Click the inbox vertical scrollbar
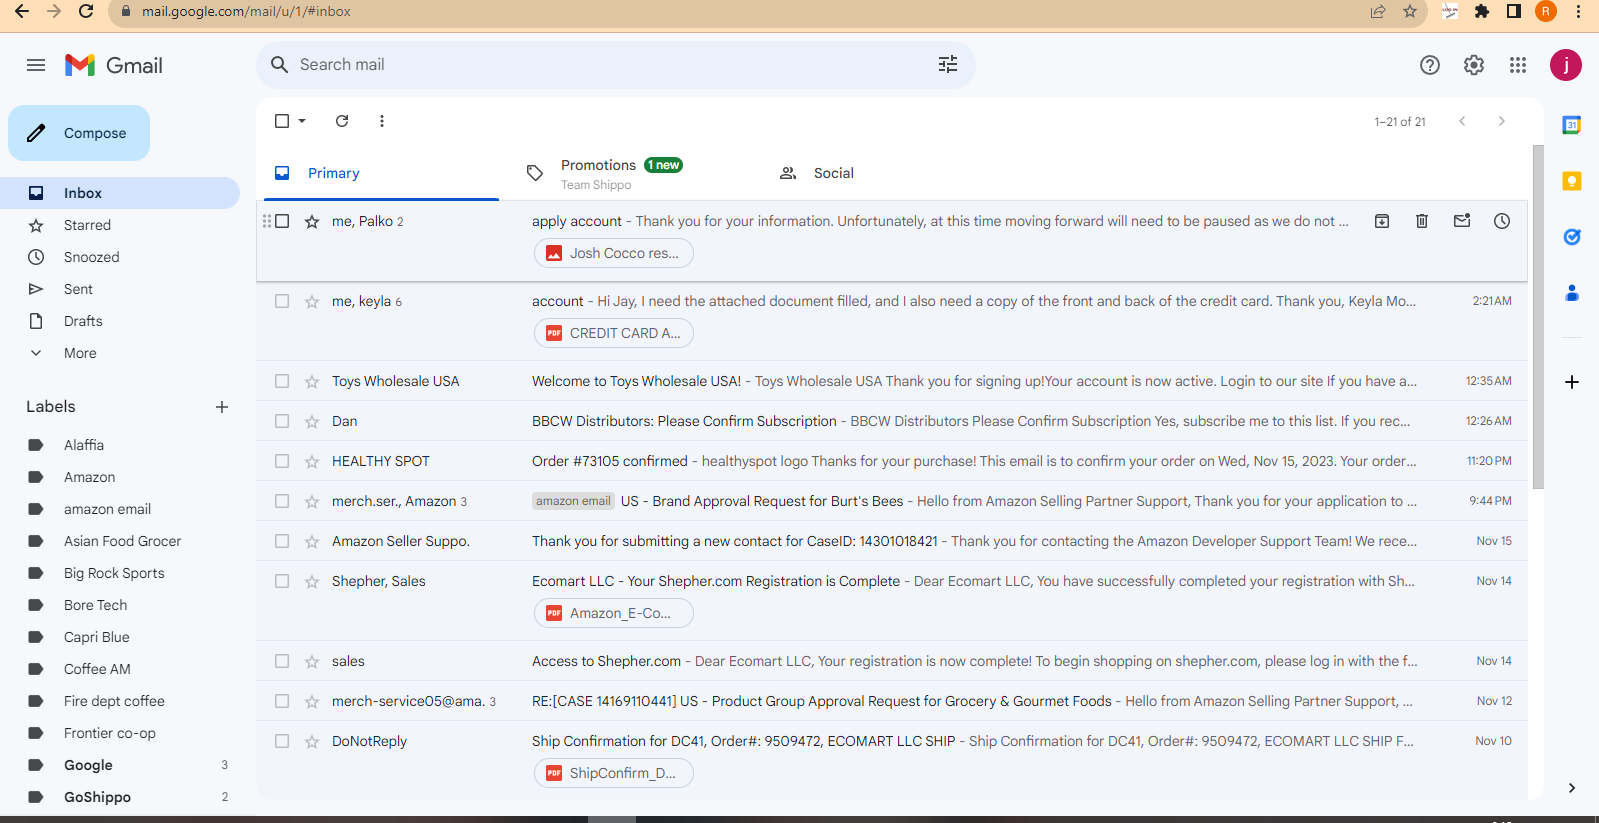 tap(1538, 317)
